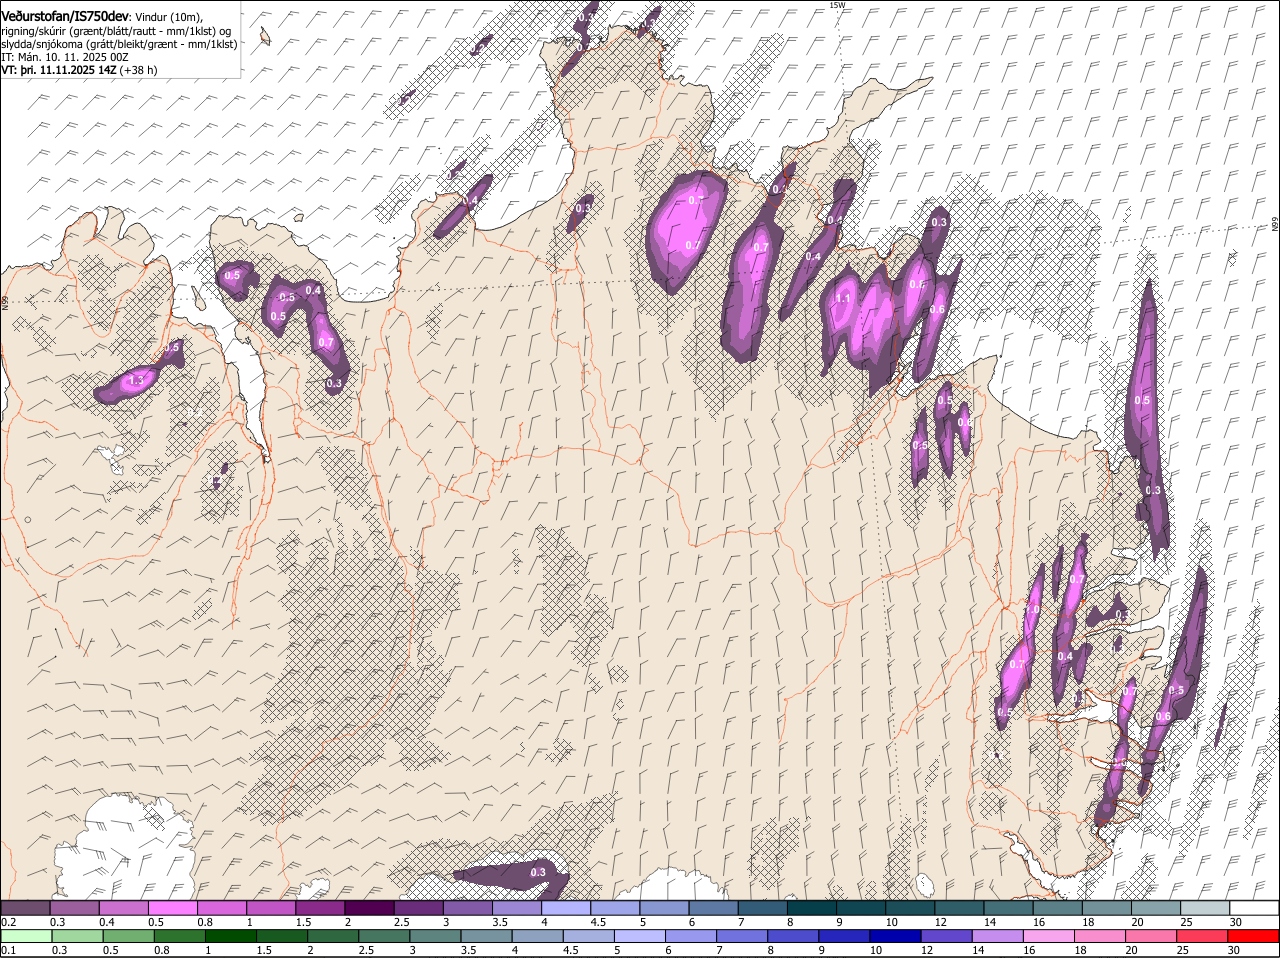Click the '1.3' snowfall value label on the map
The height and width of the screenshot is (958, 1280).
[x=137, y=381]
